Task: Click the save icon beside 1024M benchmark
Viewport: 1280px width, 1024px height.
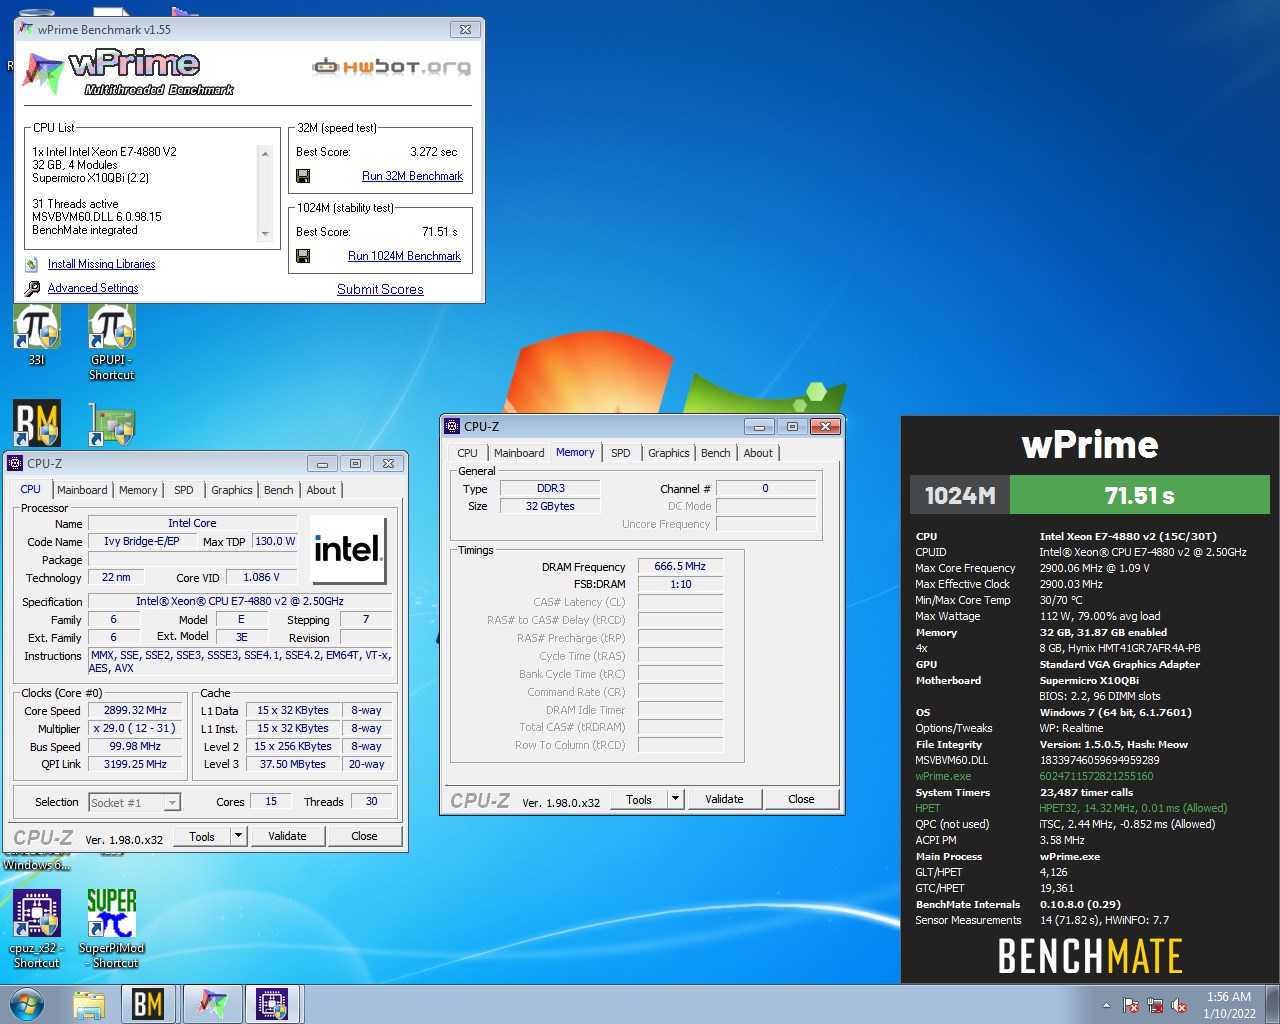Action: (x=303, y=256)
